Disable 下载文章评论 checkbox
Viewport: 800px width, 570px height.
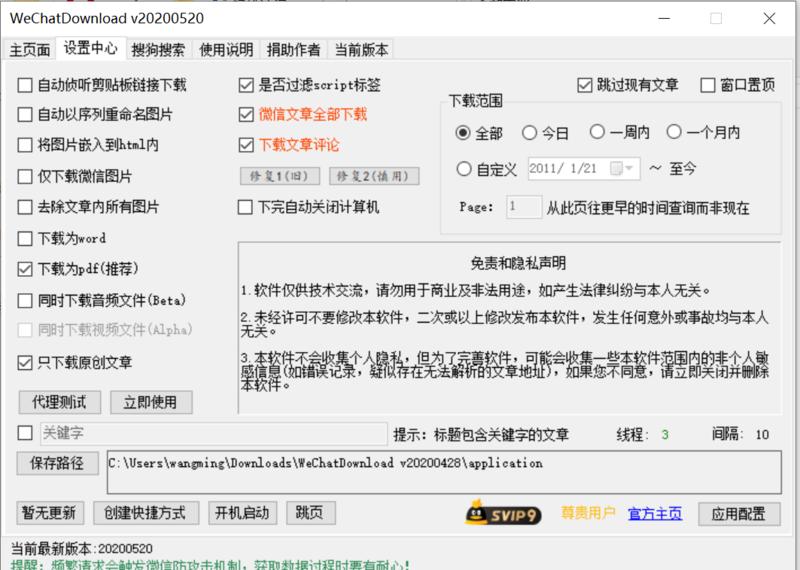tap(246, 145)
